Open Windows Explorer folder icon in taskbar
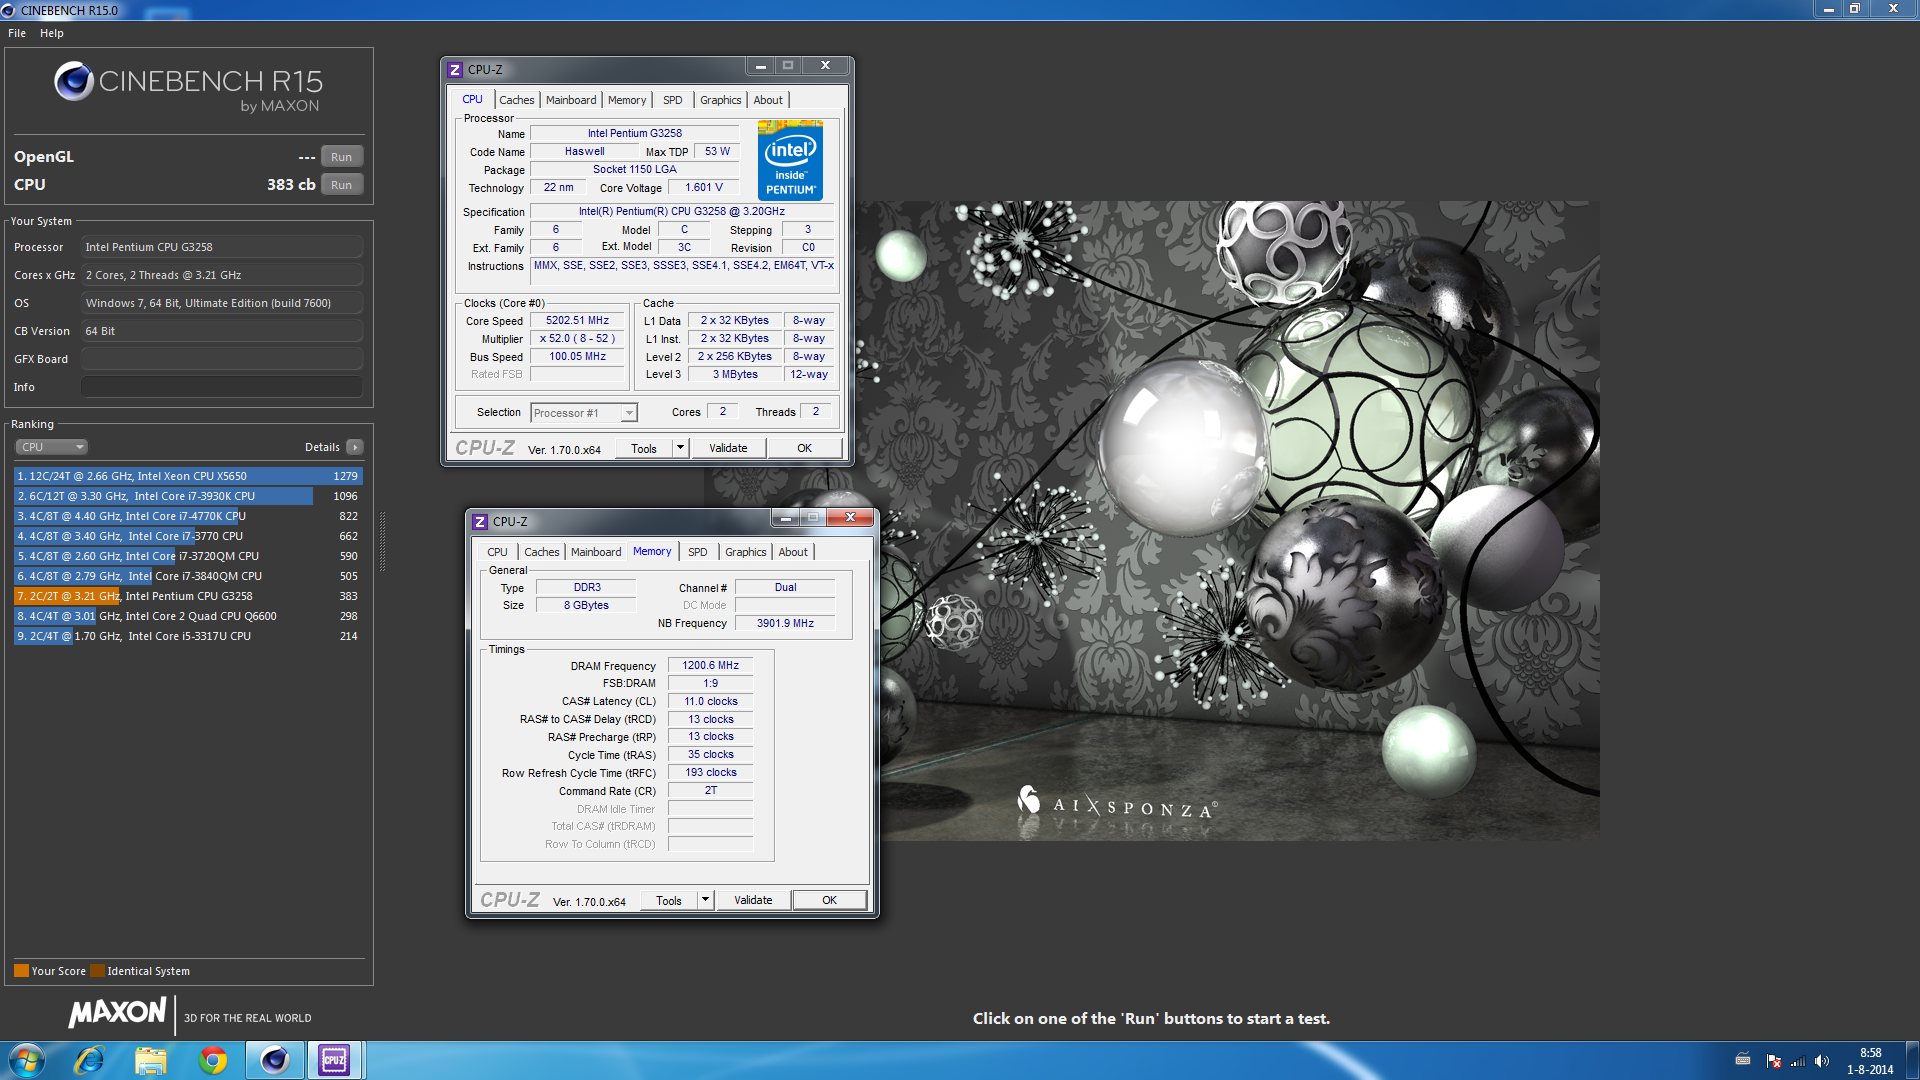1920x1080 pixels. [x=151, y=1060]
